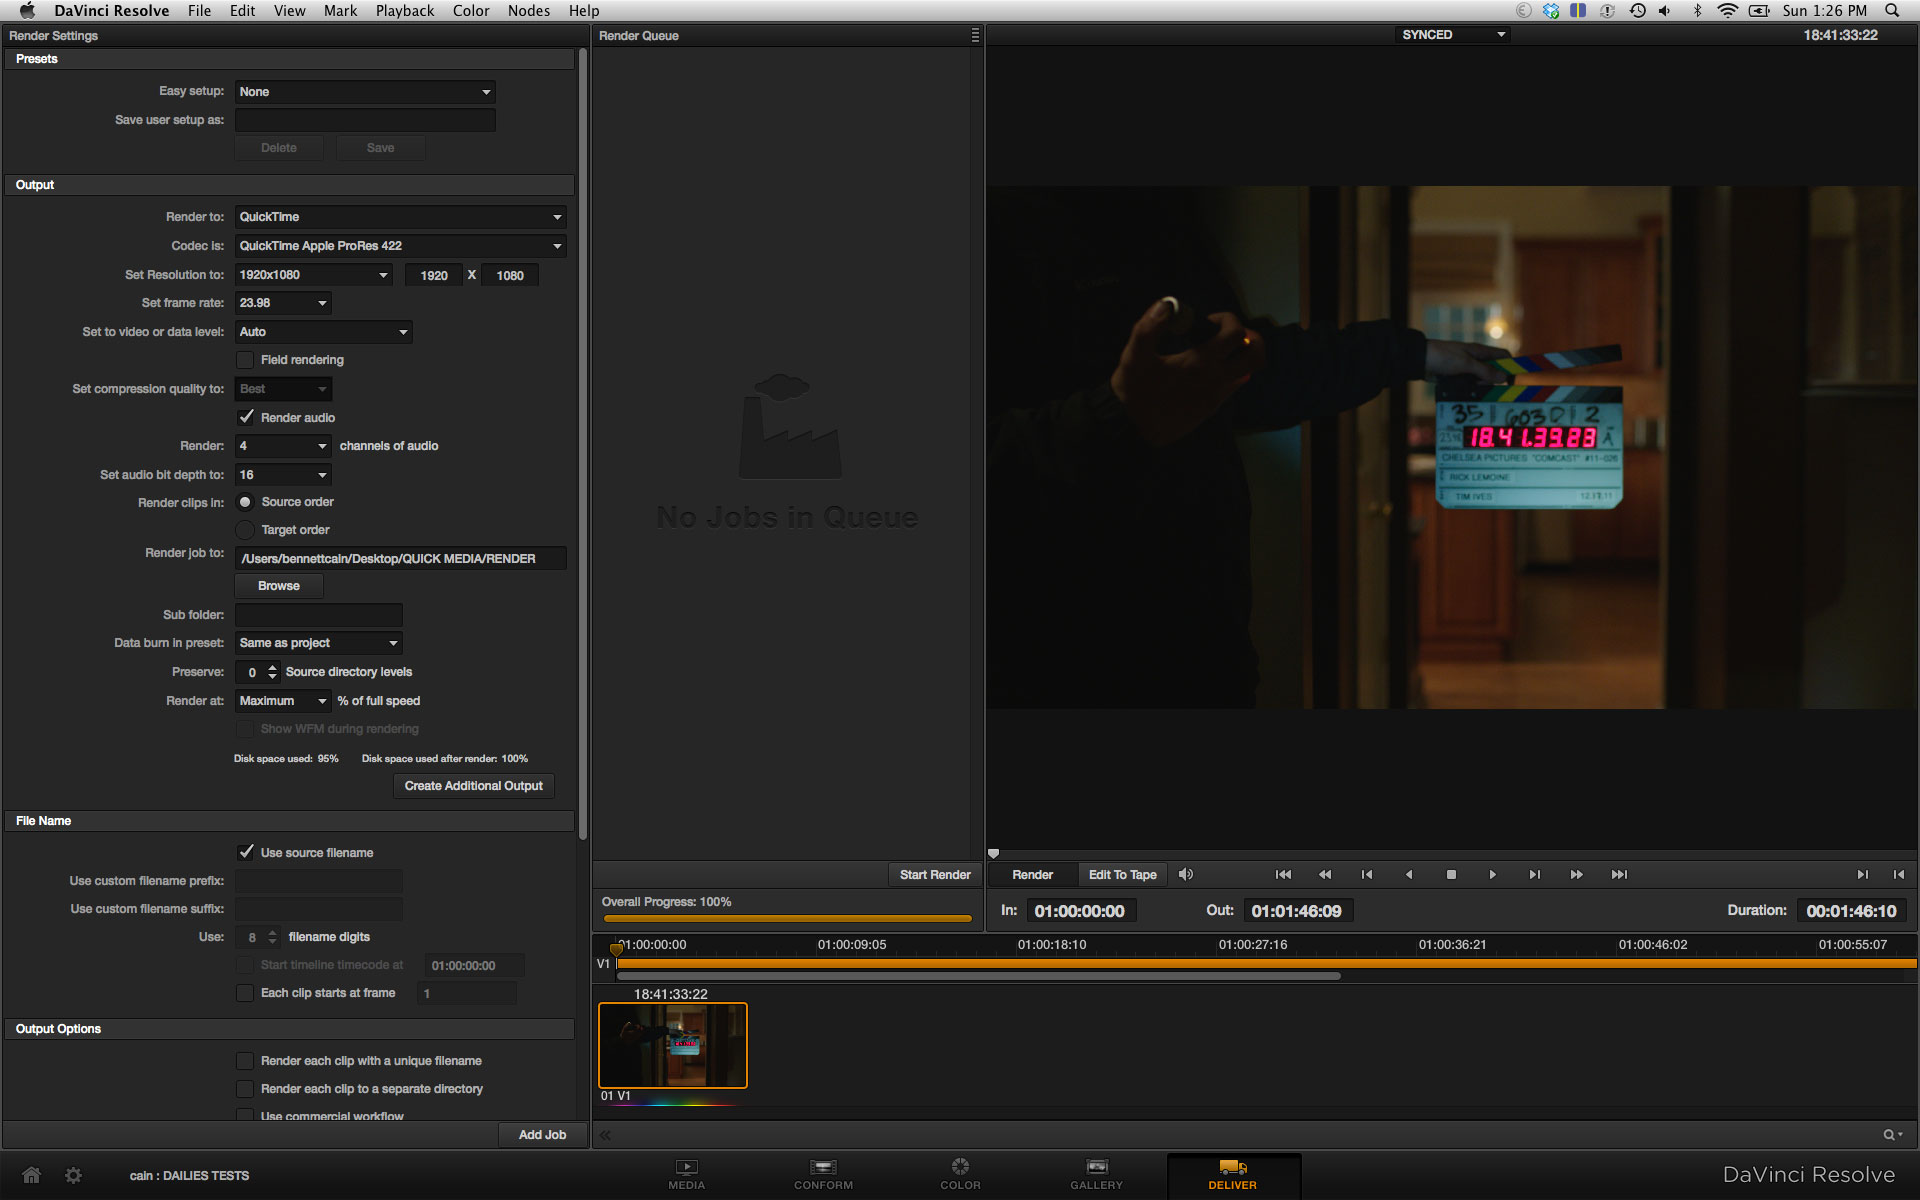
Task: Play clip in reverse
Action: point(1409,874)
